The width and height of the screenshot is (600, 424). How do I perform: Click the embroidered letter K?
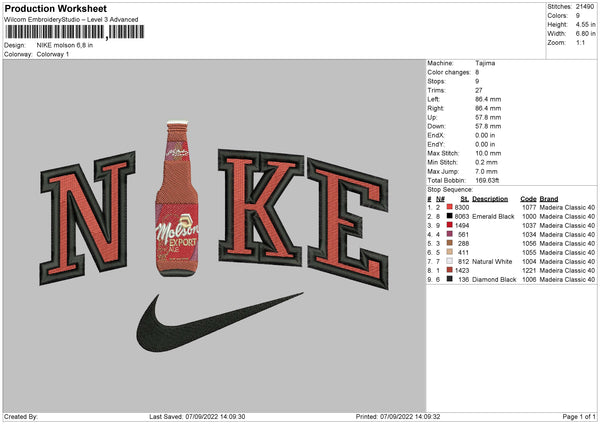click(x=261, y=207)
